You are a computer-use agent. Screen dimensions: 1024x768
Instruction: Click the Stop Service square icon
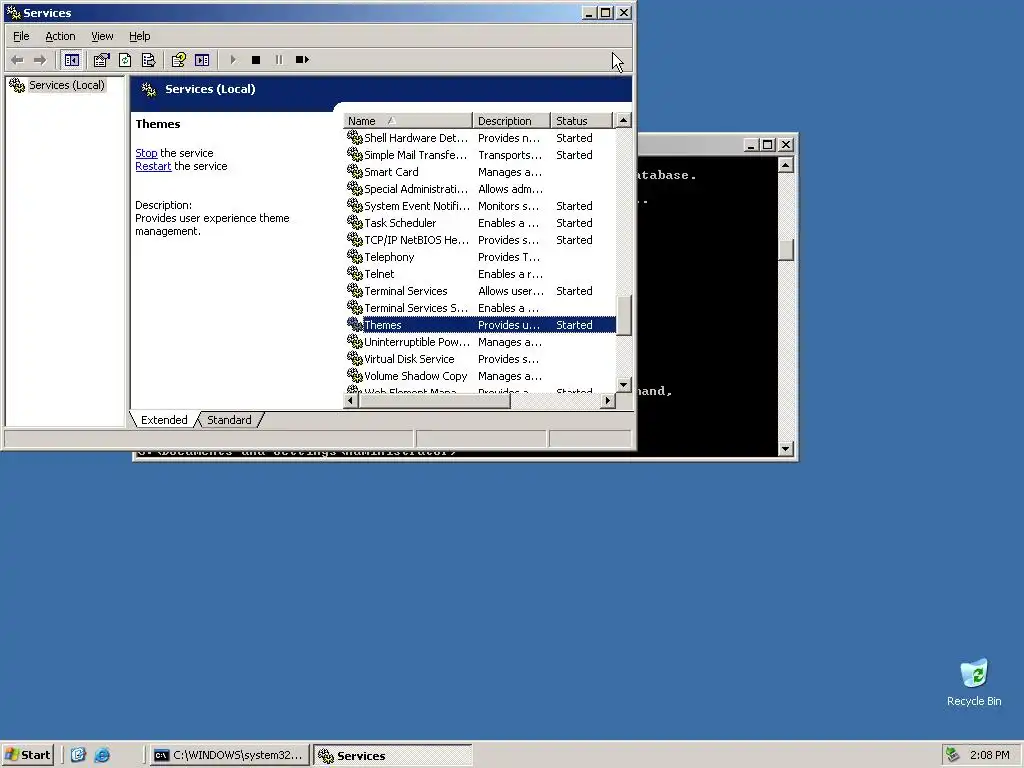(256, 60)
